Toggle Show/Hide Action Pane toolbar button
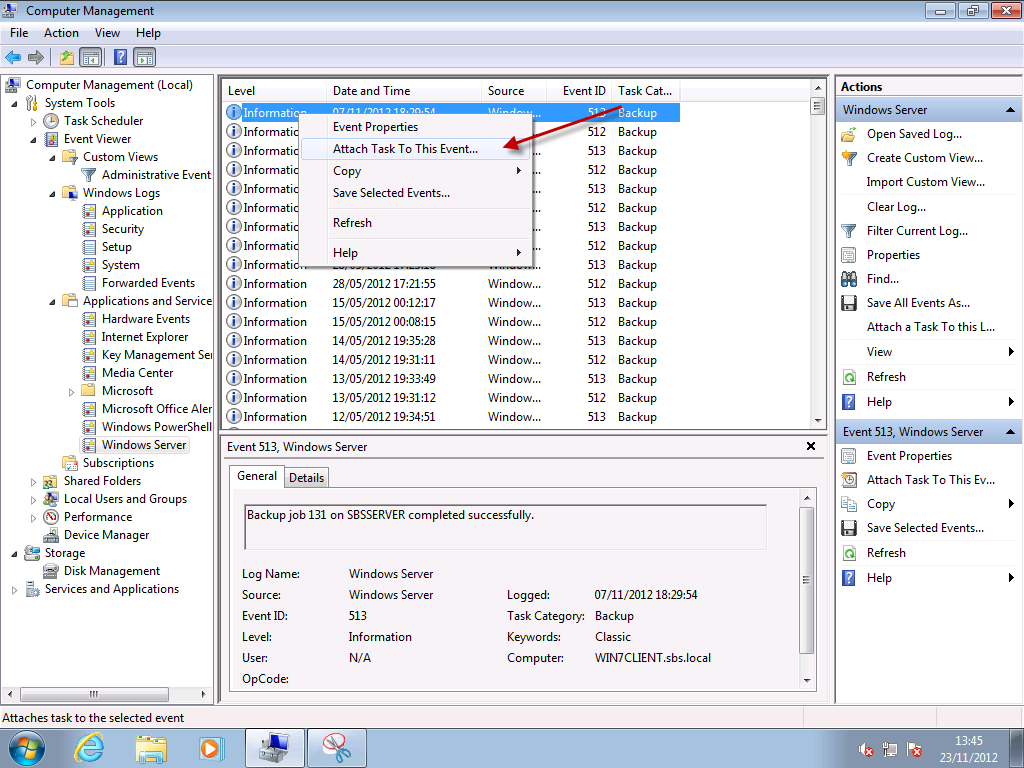The width and height of the screenshot is (1024, 768). coord(145,57)
